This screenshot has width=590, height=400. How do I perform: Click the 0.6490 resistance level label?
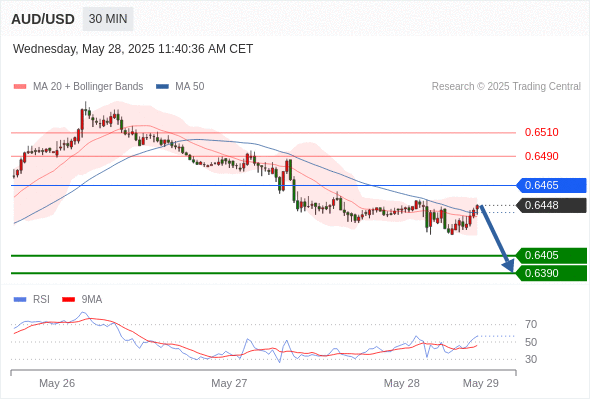(541, 156)
